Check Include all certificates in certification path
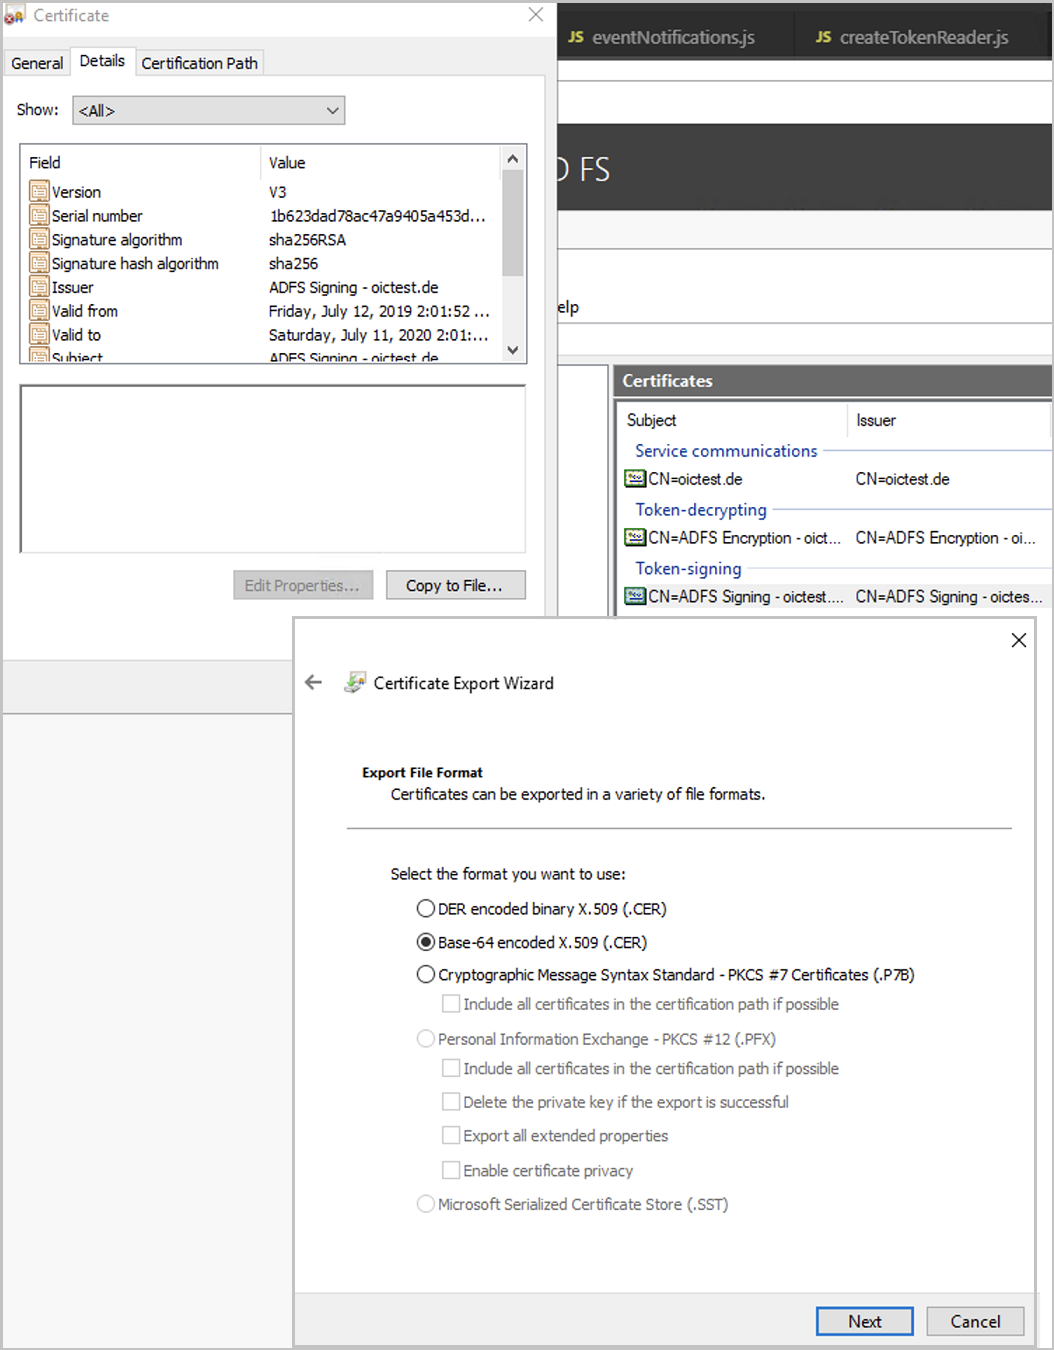Viewport: 1054px width, 1350px height. 451,1003
